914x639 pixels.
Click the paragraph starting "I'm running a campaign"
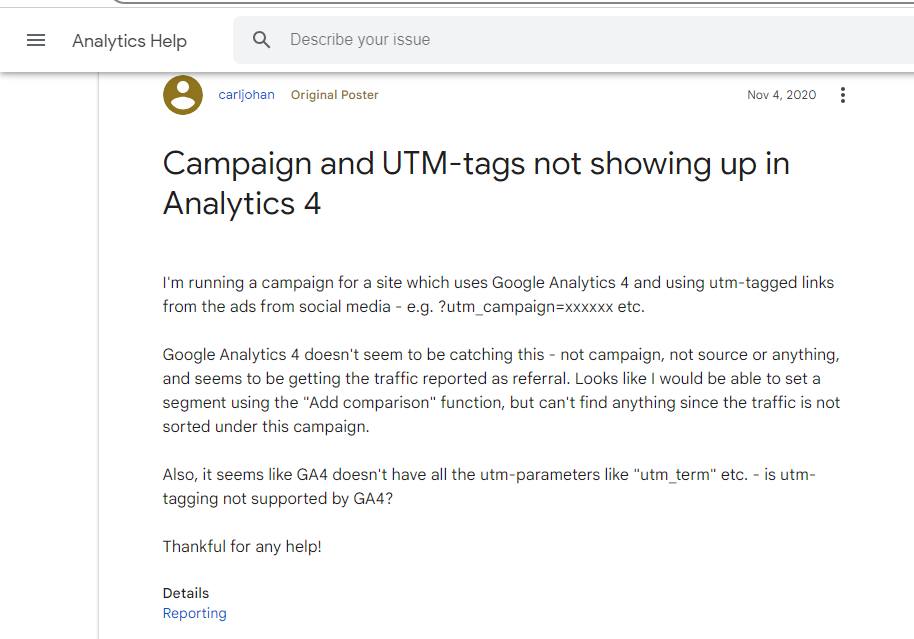[498, 283]
